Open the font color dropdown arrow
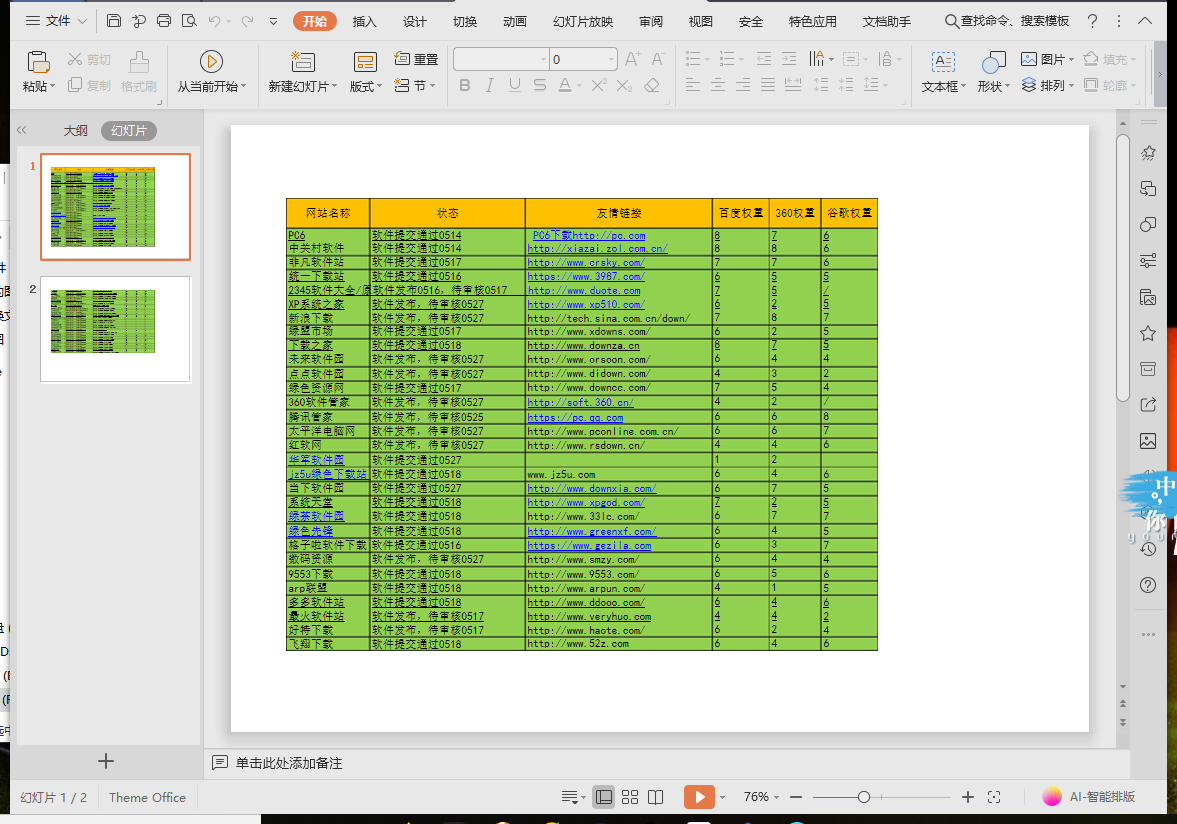The width and height of the screenshot is (1177, 824). 577,86
